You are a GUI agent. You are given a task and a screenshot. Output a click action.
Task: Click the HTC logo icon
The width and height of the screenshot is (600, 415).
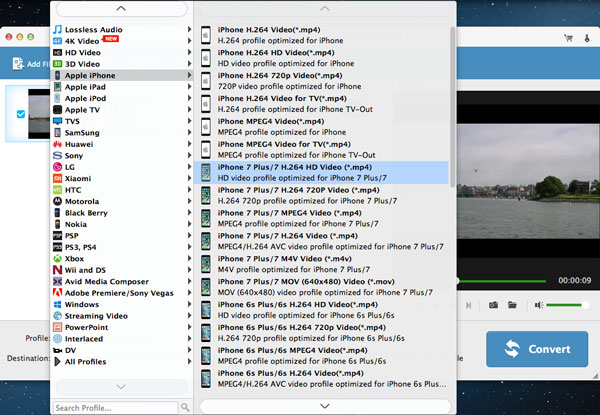coord(57,190)
